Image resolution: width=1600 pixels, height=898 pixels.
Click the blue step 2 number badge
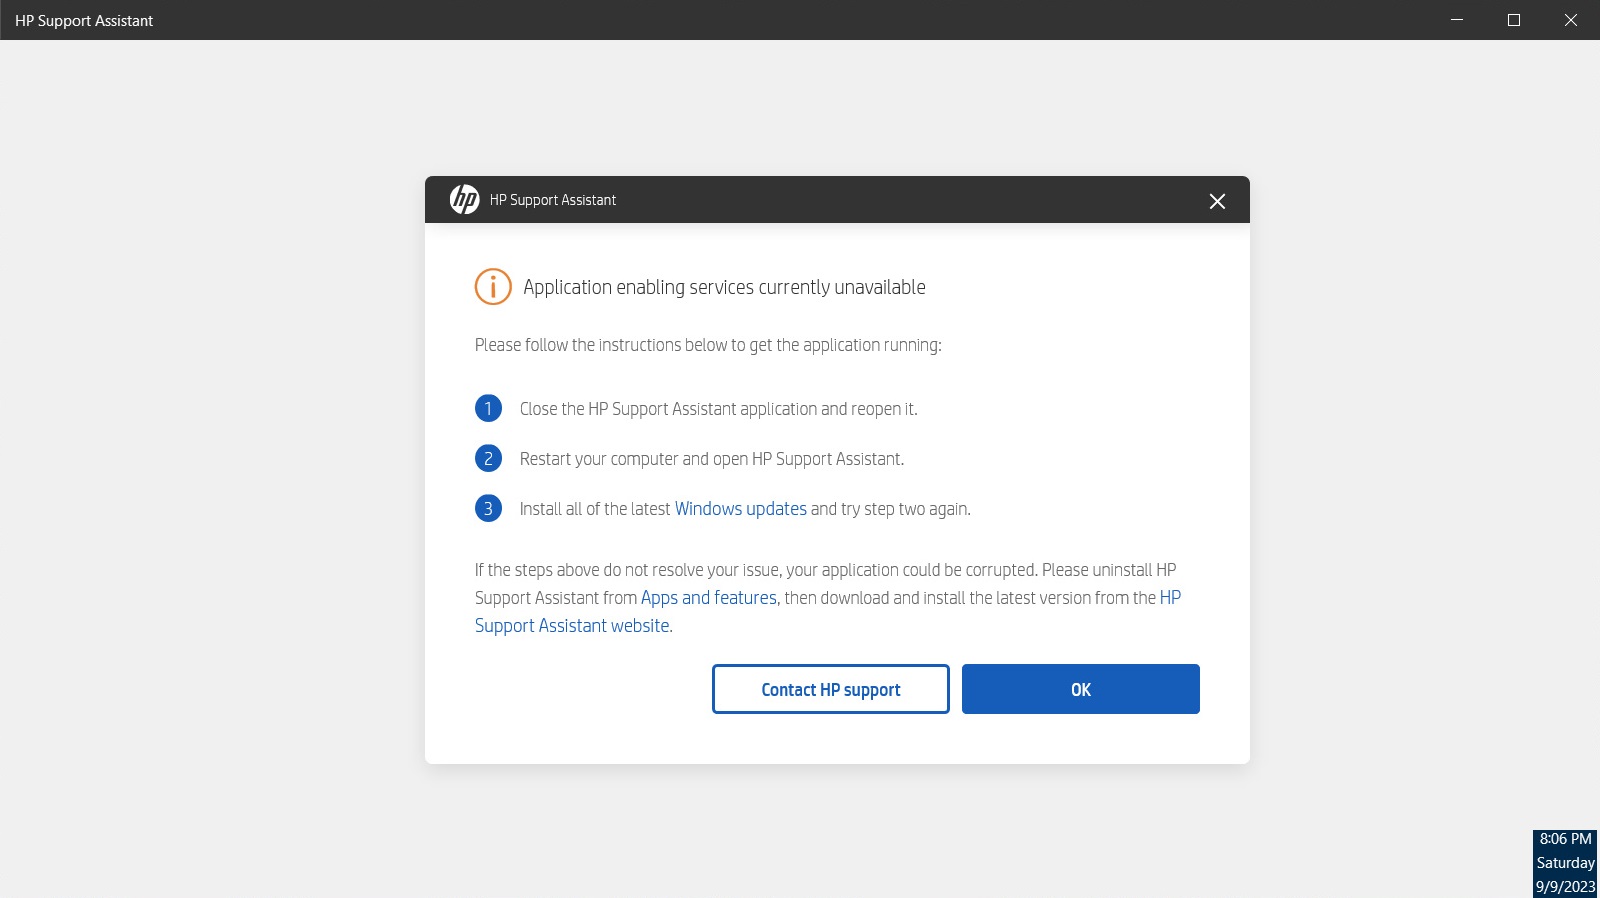(x=488, y=459)
